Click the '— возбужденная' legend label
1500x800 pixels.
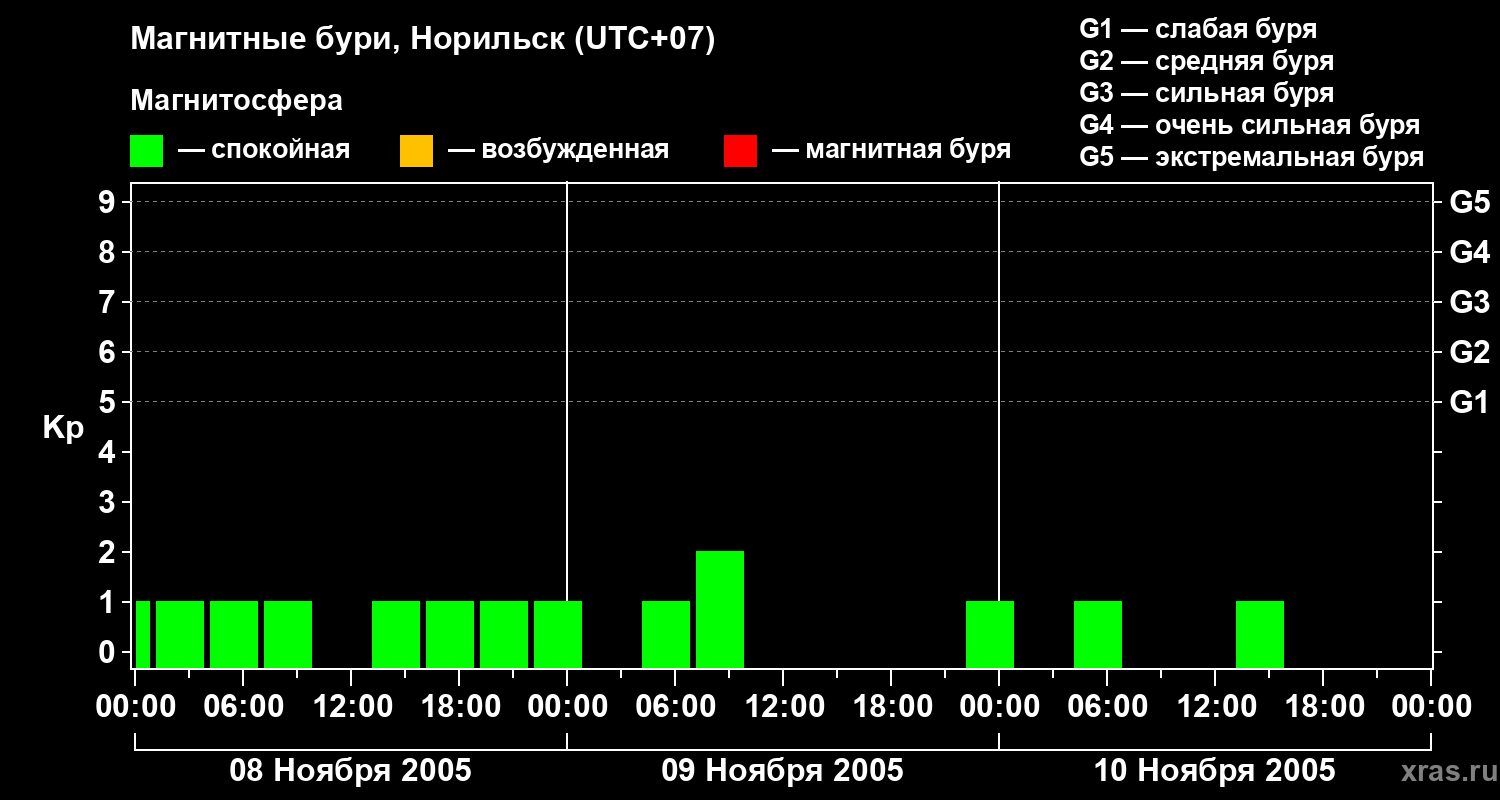point(558,150)
